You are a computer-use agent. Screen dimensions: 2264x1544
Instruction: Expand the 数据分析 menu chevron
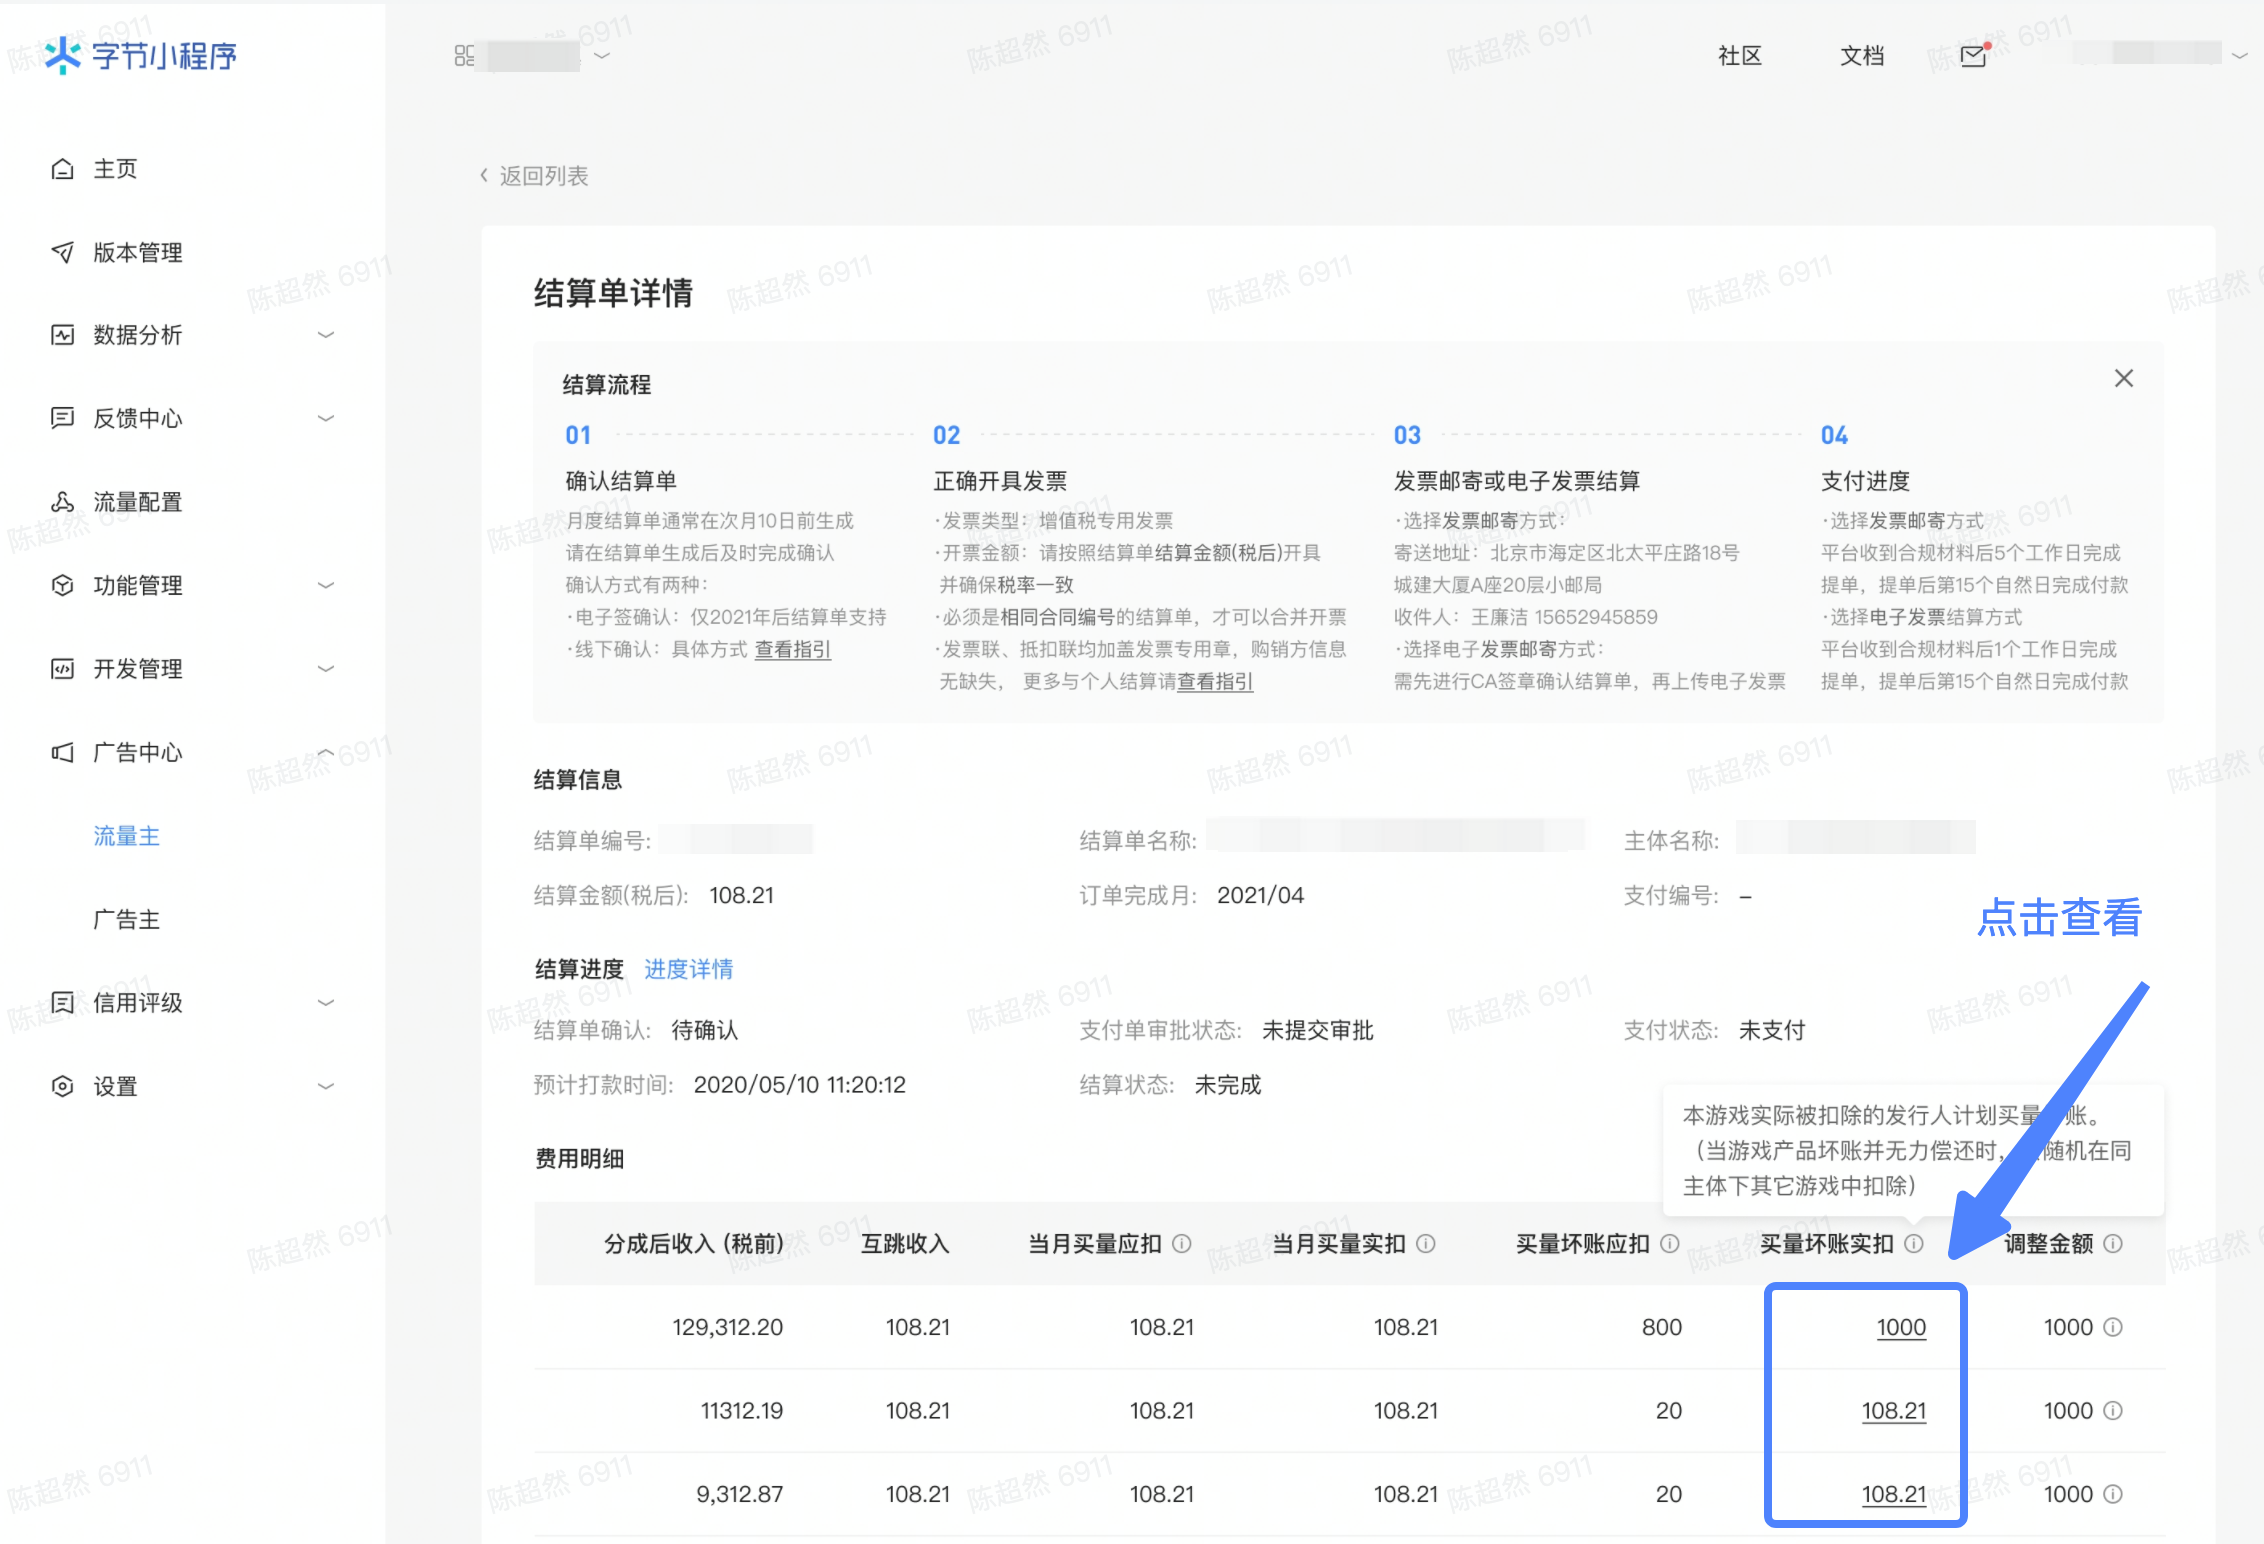[325, 335]
